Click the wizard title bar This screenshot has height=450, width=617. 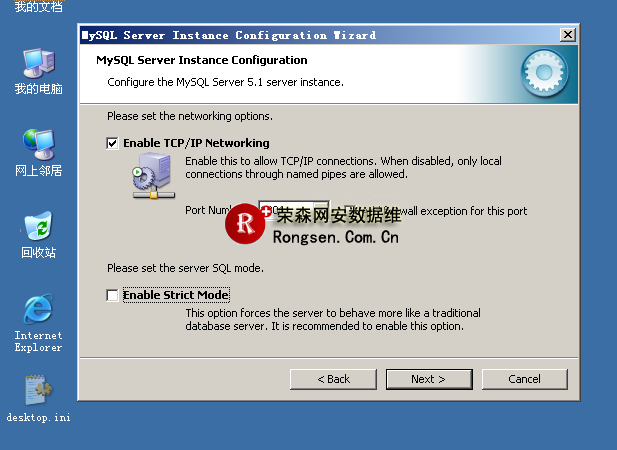pos(300,35)
